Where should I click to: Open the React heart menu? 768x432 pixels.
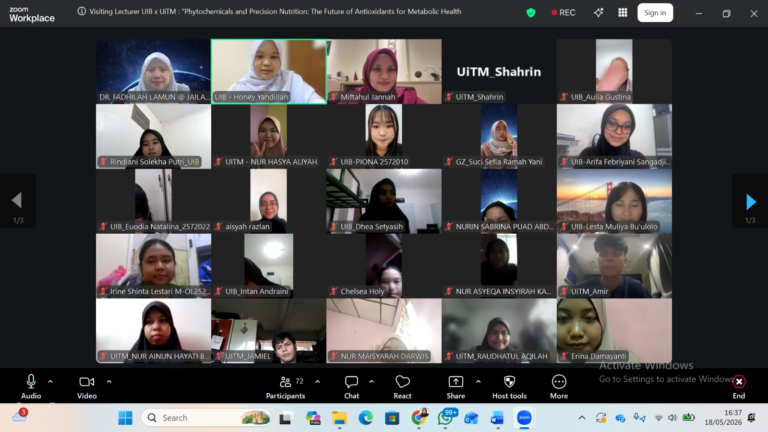coord(403,386)
